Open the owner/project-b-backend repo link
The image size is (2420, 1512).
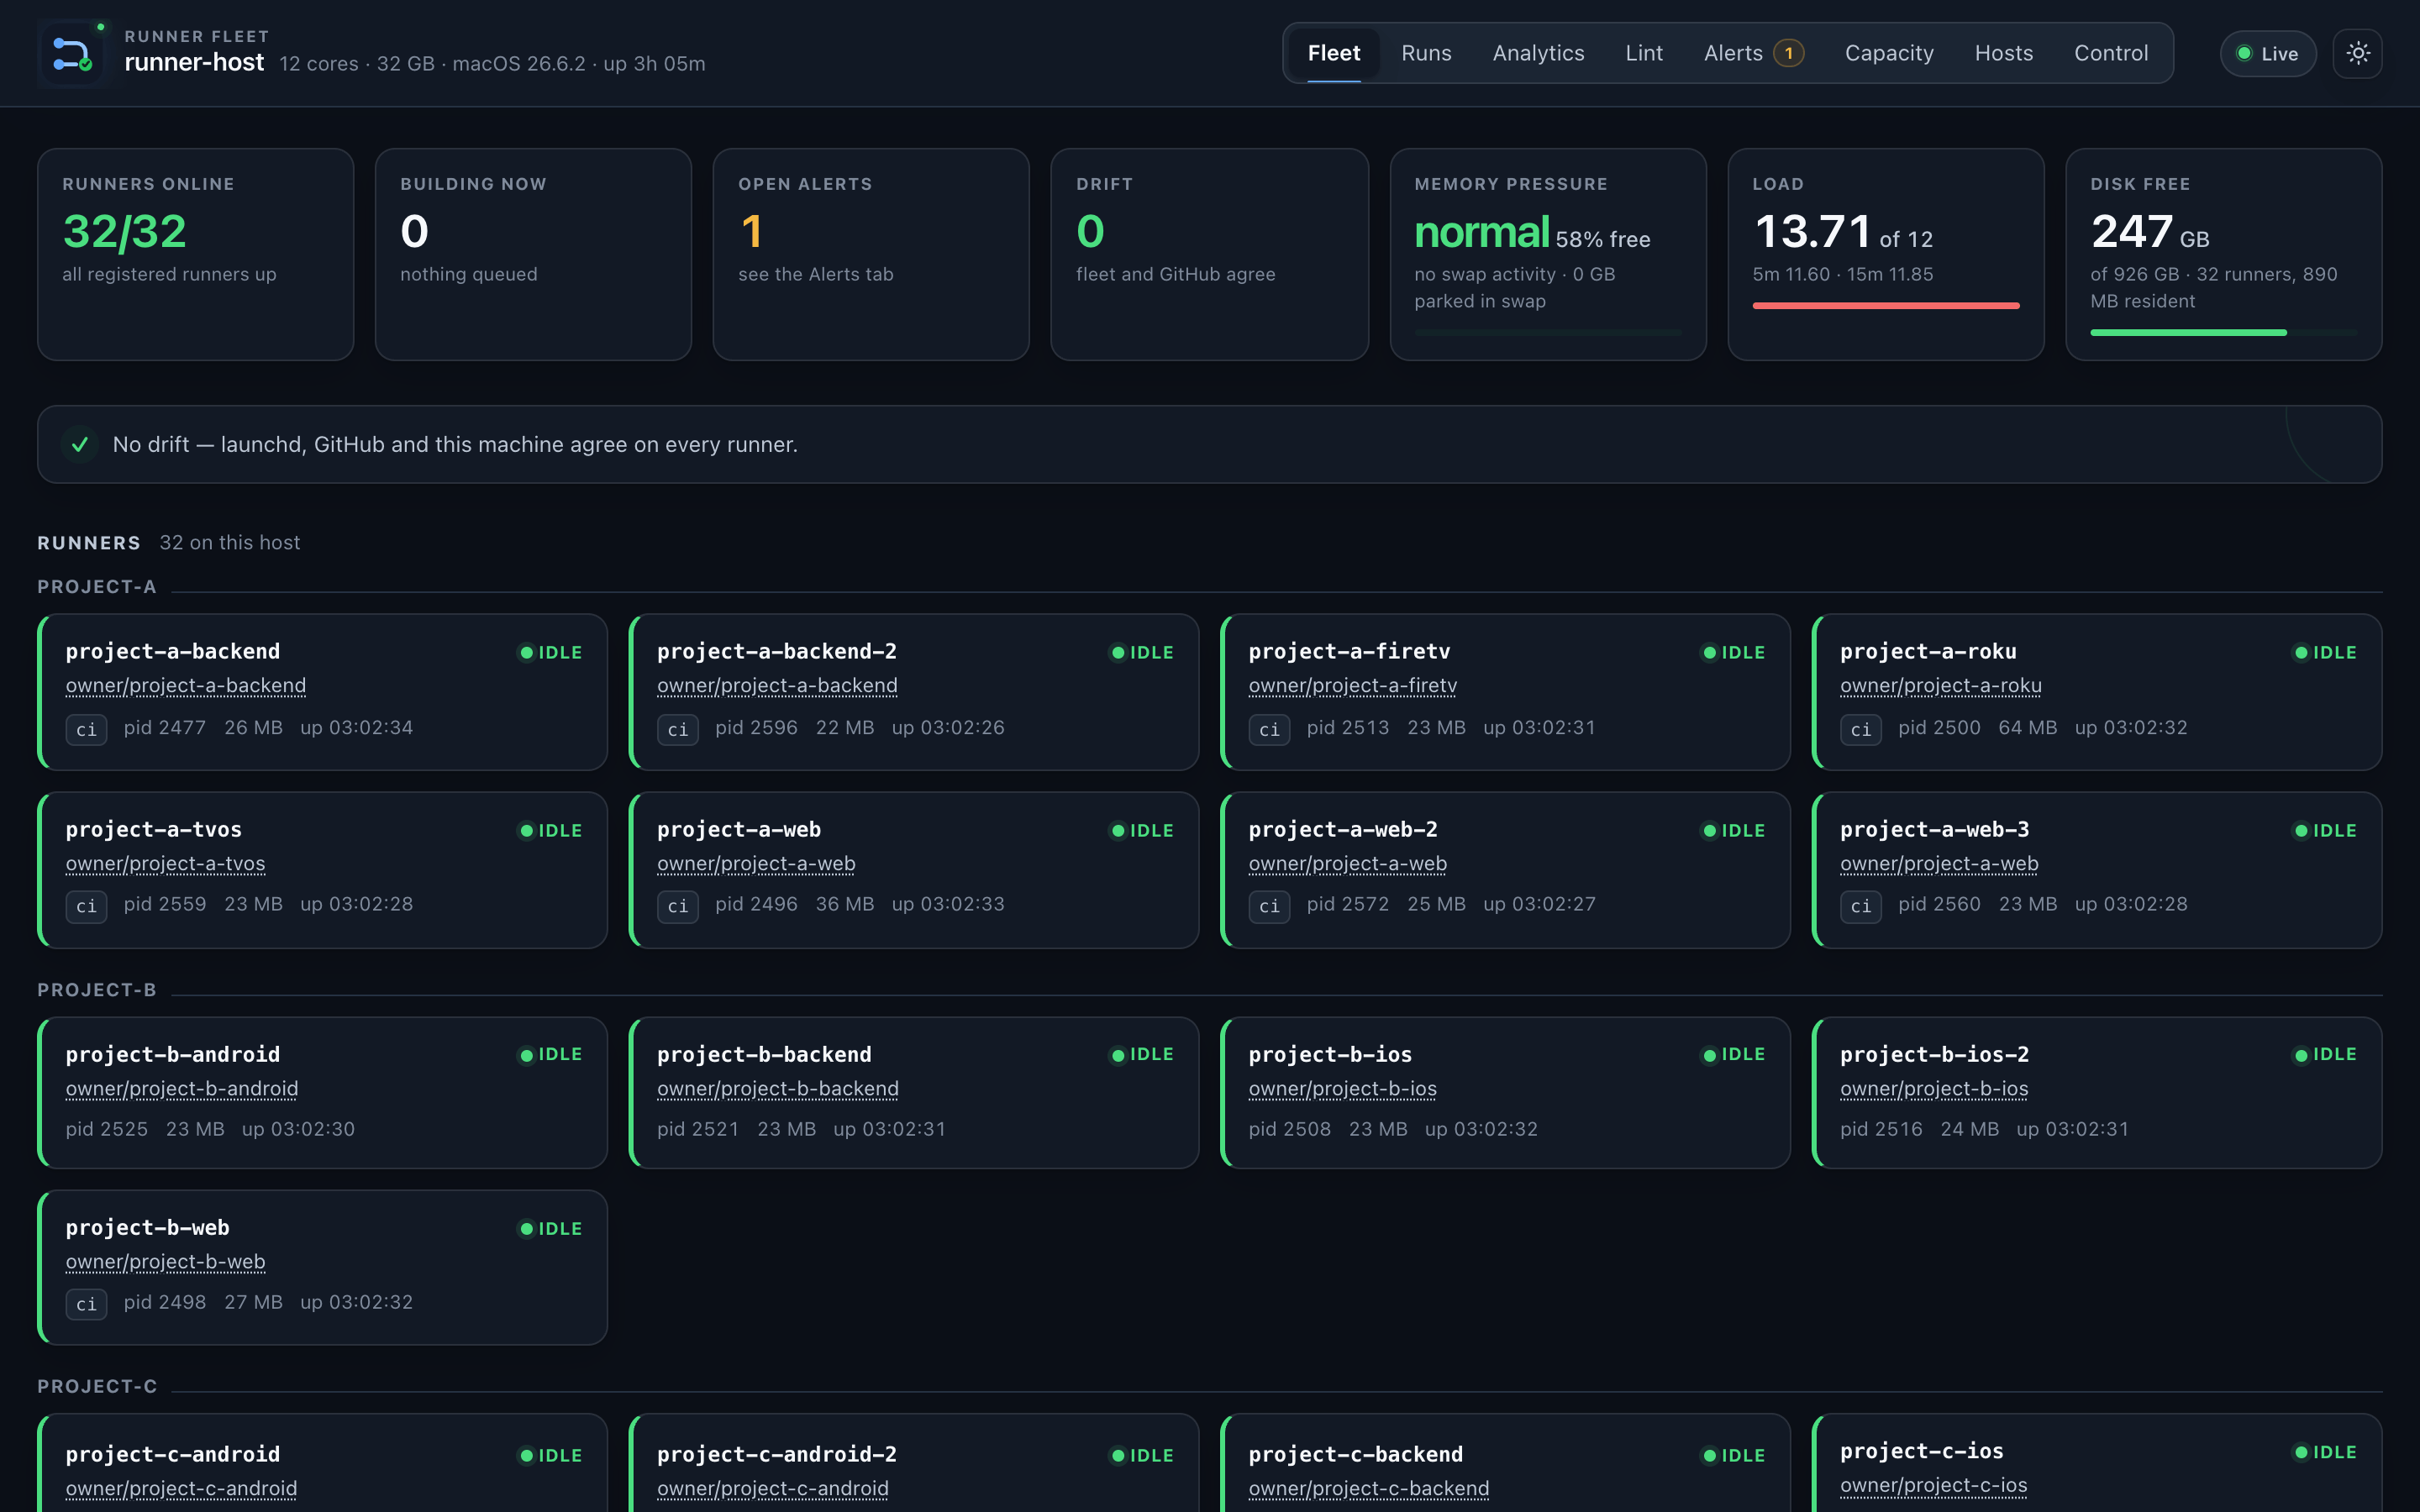tap(777, 1089)
